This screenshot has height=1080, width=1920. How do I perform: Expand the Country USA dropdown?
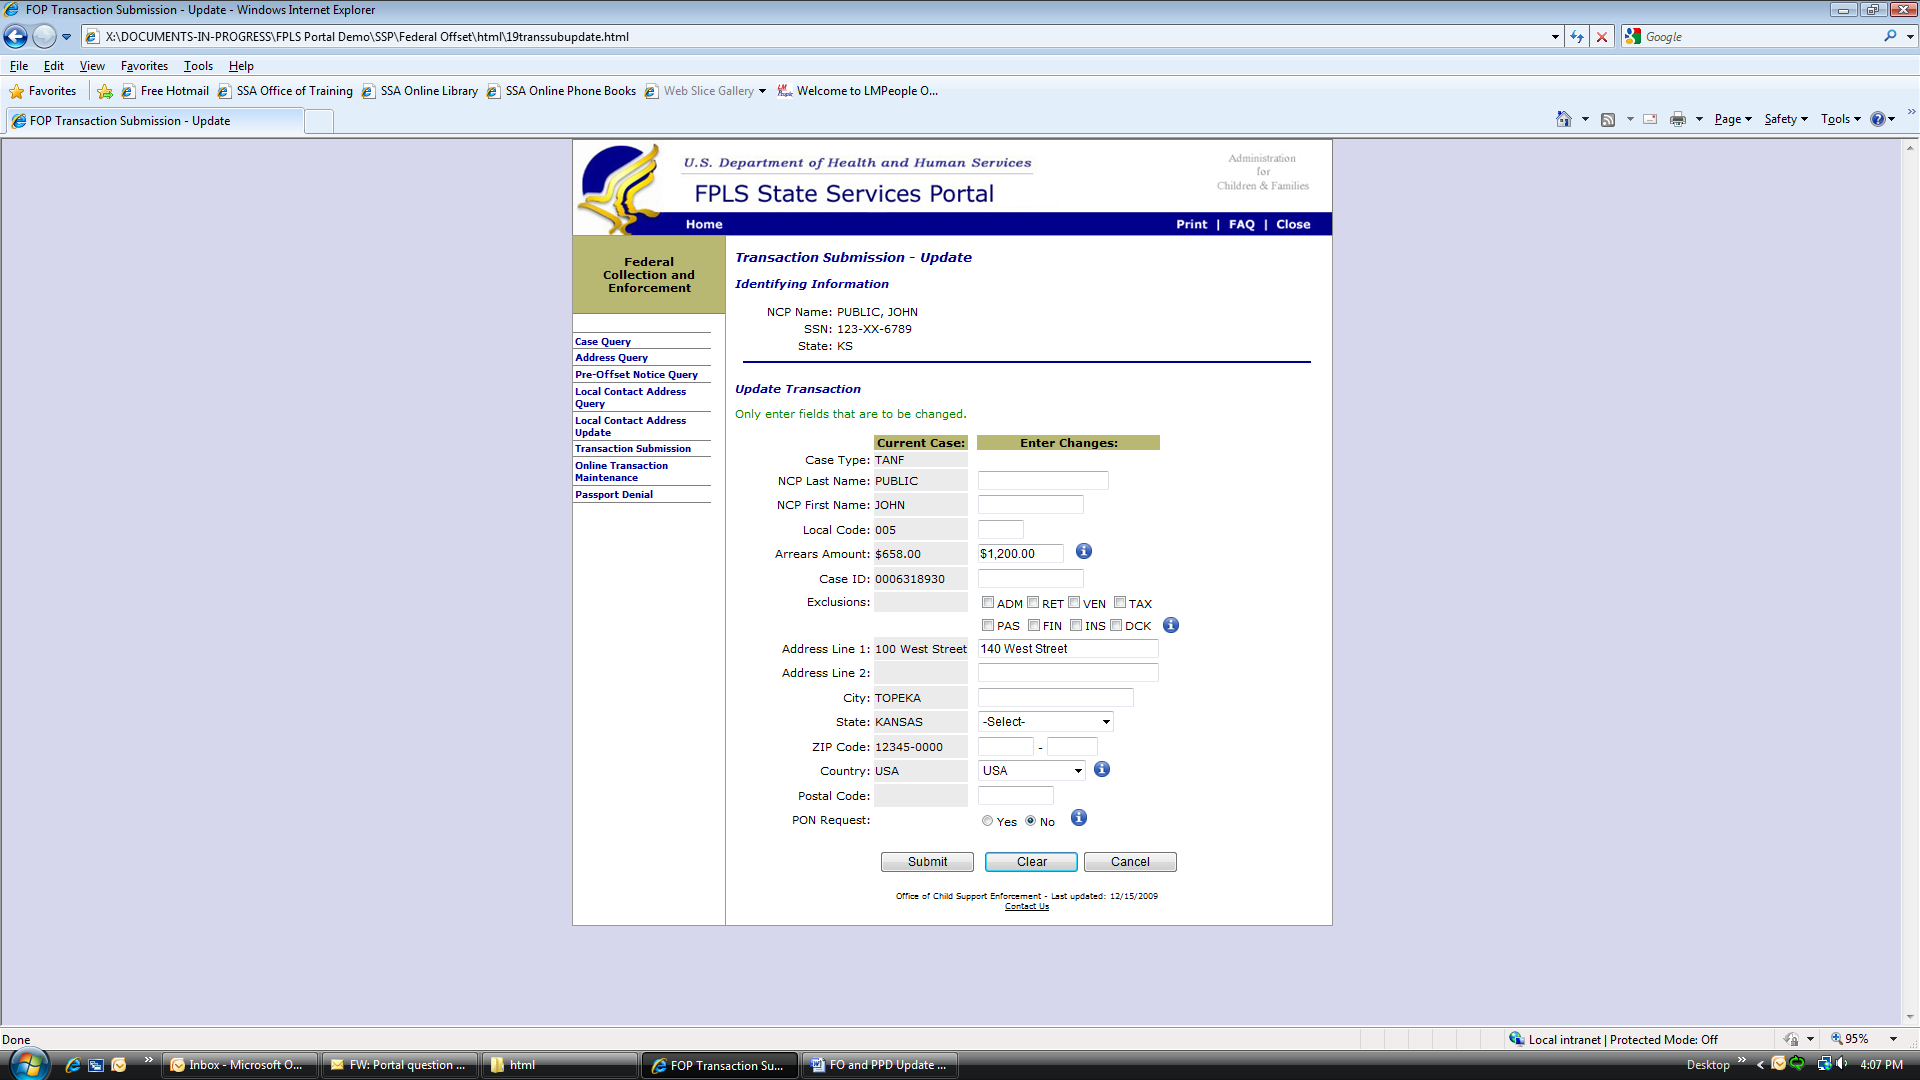(x=1031, y=771)
